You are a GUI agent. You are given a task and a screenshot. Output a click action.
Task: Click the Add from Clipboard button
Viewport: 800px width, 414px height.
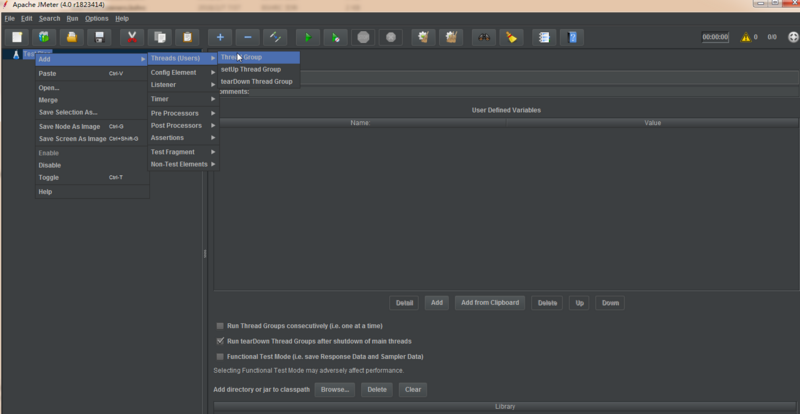pyautogui.click(x=490, y=303)
